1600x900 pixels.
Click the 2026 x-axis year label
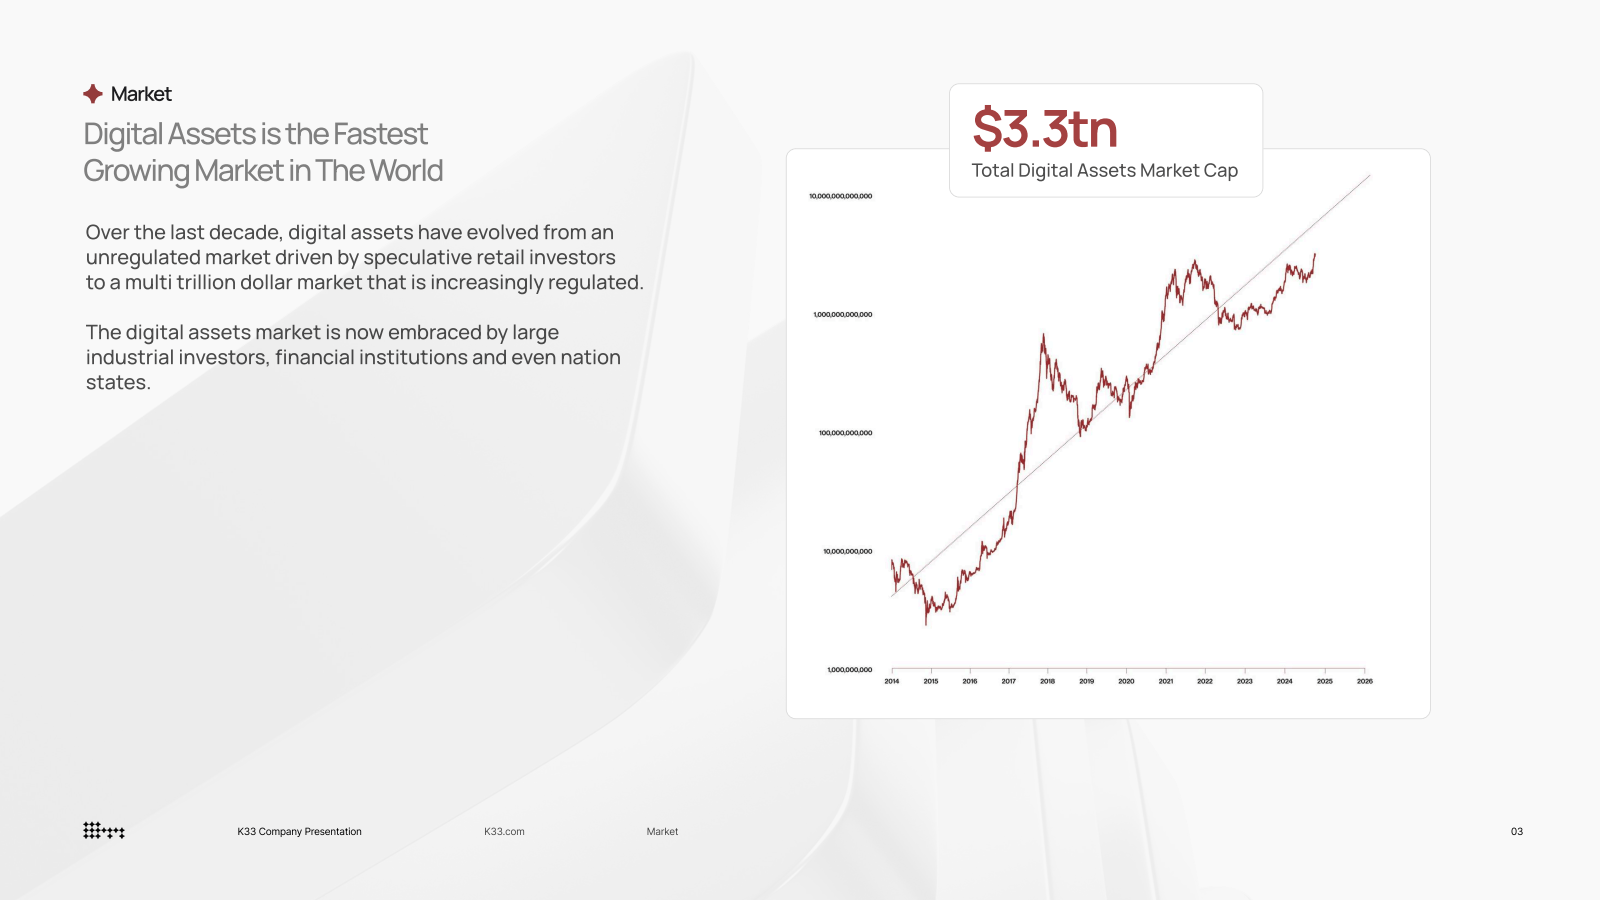coord(1365,681)
